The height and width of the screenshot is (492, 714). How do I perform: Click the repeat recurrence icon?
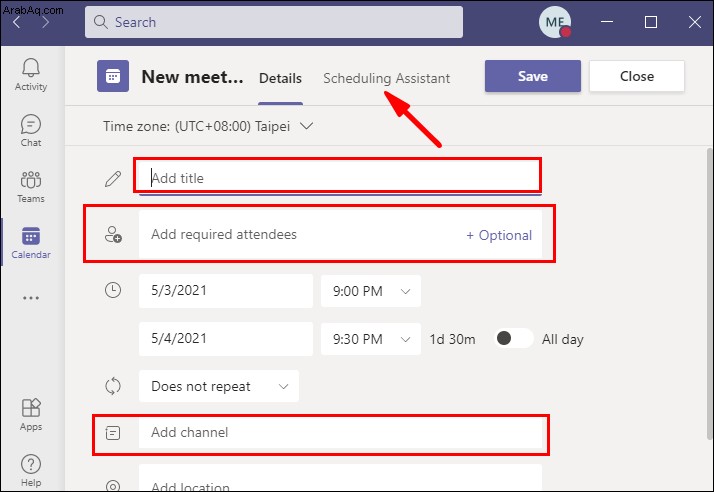click(x=112, y=386)
